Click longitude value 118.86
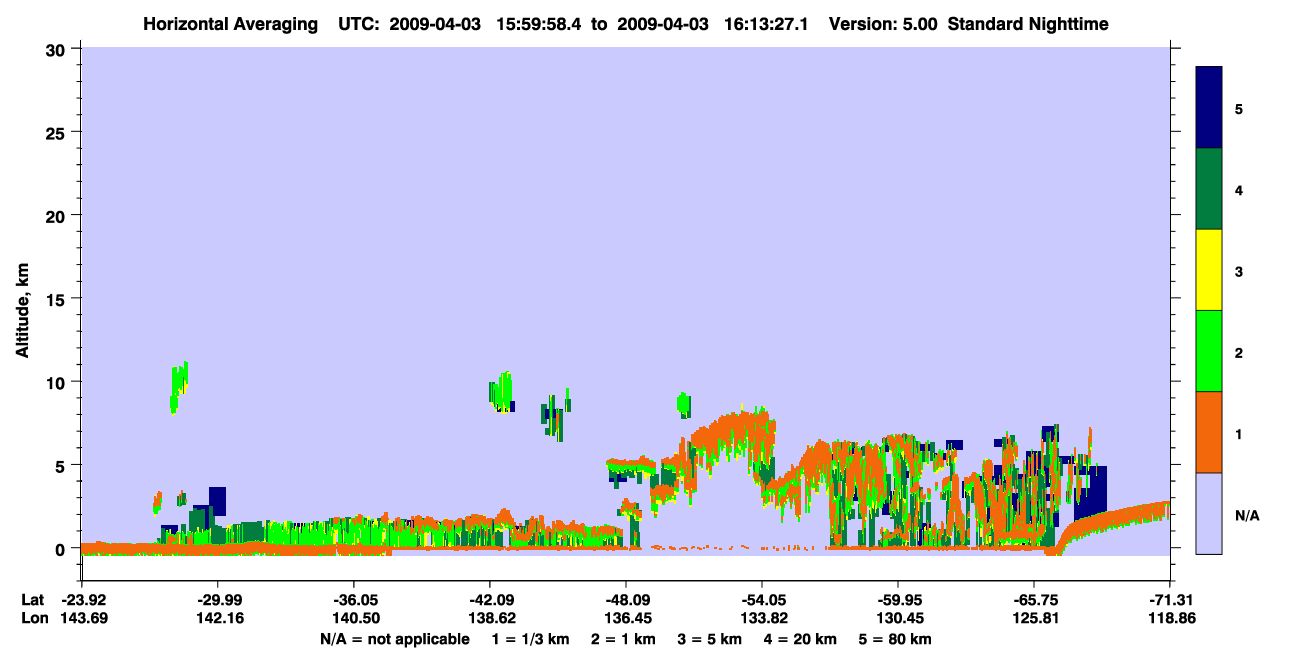Viewport: 1300px width, 667px height. click(x=1170, y=618)
